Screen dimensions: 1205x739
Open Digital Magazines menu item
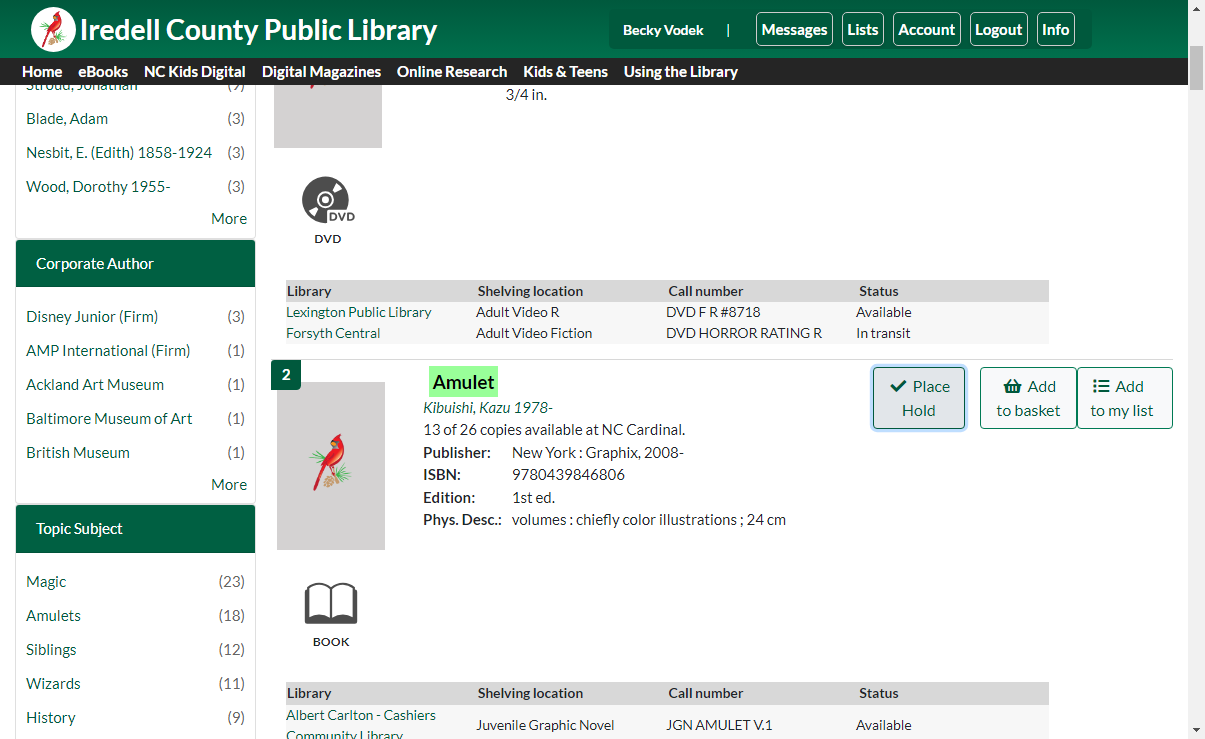click(x=321, y=72)
